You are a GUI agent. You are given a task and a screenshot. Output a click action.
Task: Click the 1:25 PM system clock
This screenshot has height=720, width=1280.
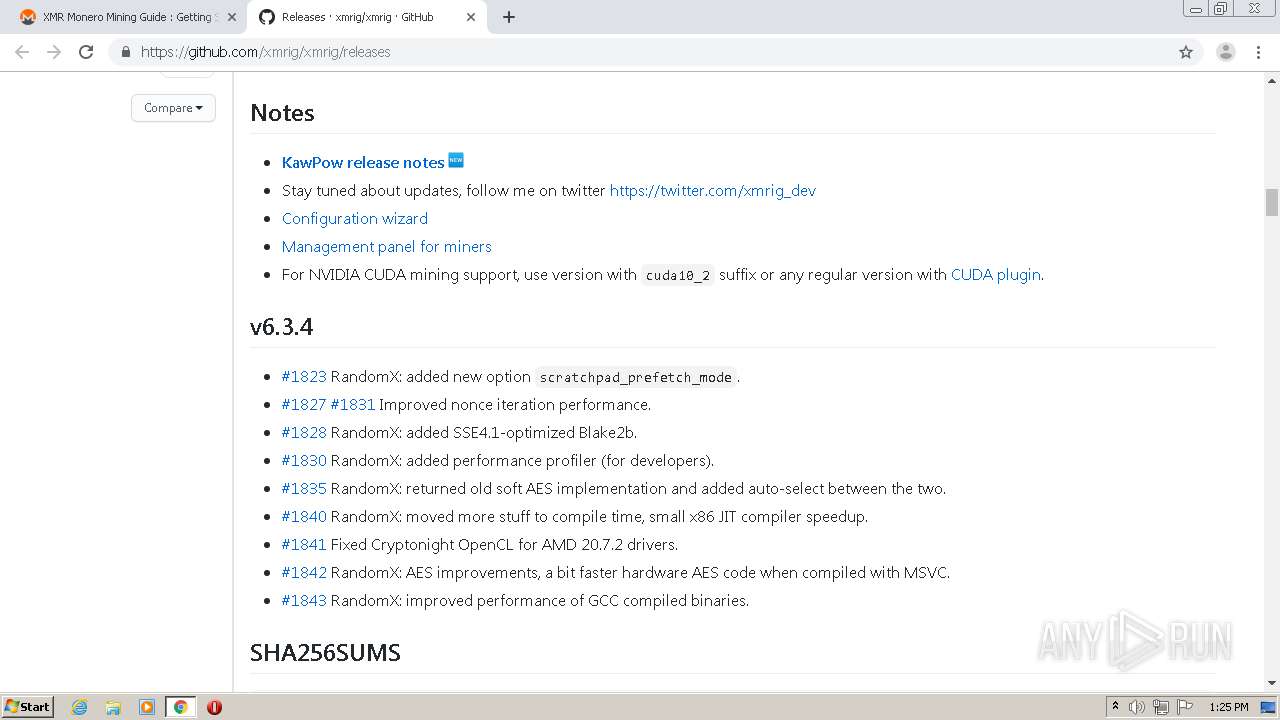[x=1228, y=707]
